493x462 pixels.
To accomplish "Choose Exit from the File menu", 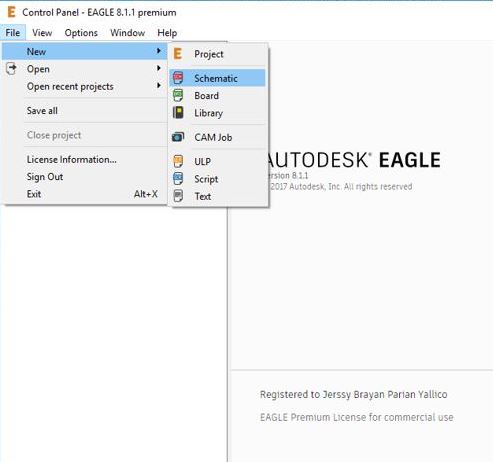I will [85, 194].
